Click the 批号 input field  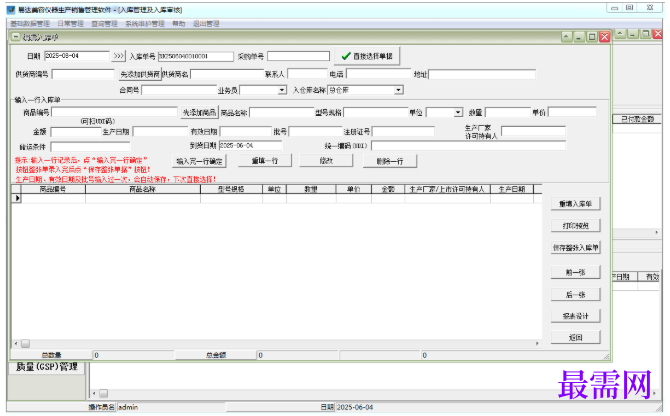tap(316, 132)
